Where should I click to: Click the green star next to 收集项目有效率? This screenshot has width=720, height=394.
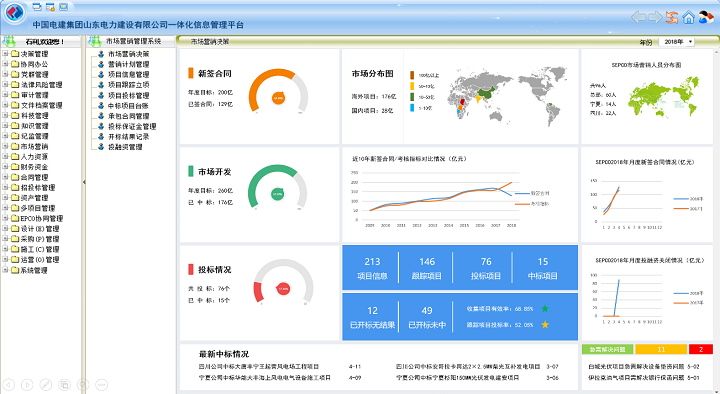coord(545,309)
